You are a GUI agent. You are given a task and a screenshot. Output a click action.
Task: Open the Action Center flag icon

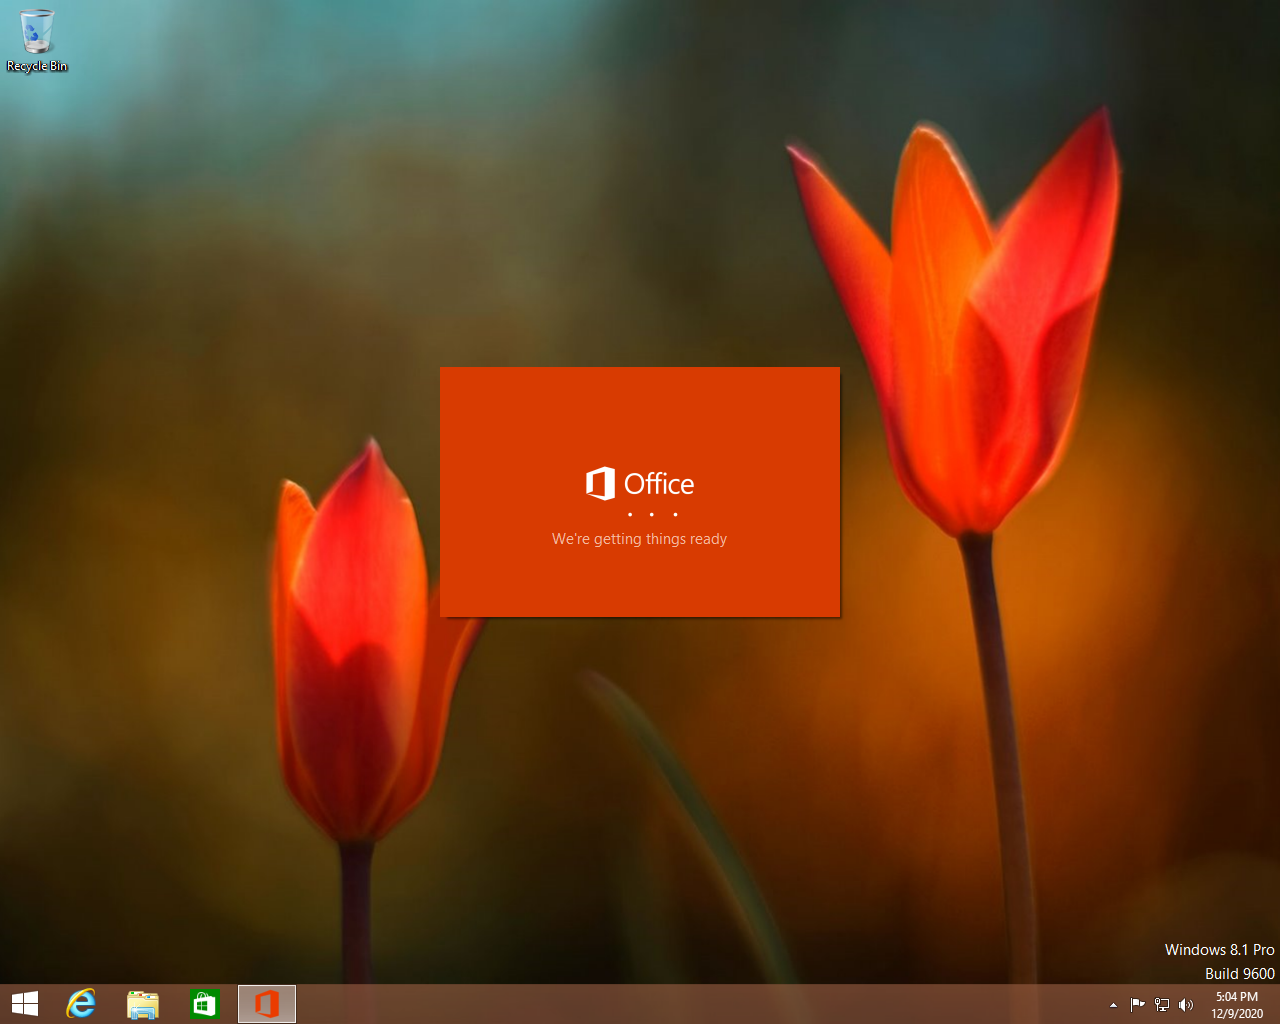coord(1138,1005)
